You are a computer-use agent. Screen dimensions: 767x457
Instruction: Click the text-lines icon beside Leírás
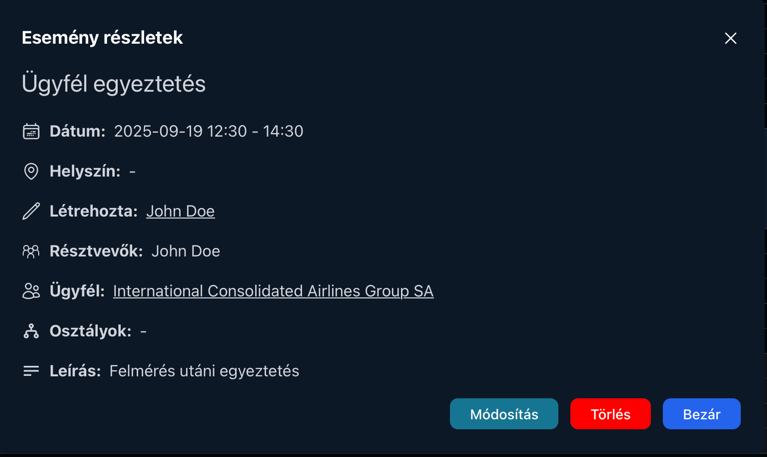[x=31, y=371]
